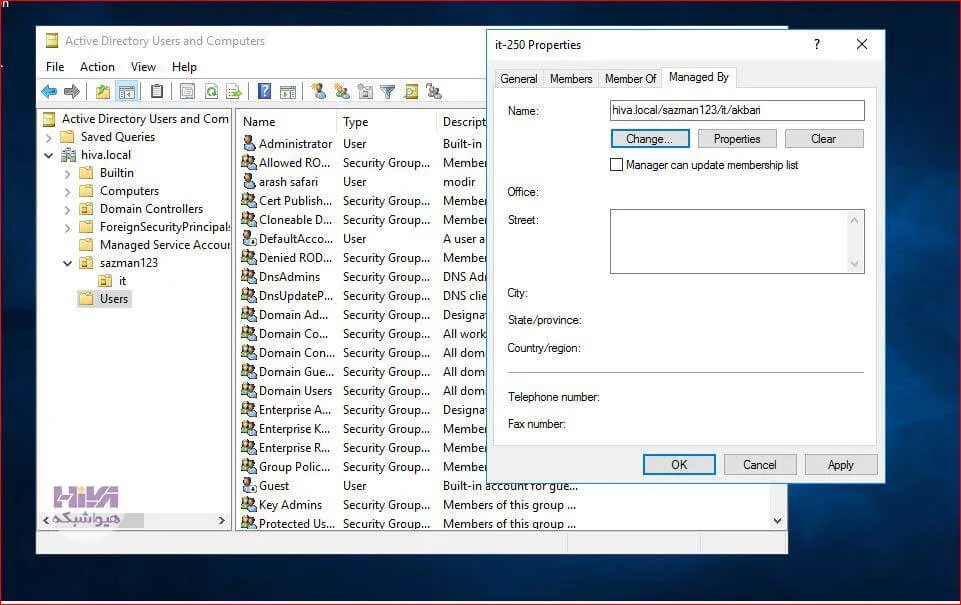Select the Managed By tab
961x605 pixels.
pyautogui.click(x=699, y=77)
